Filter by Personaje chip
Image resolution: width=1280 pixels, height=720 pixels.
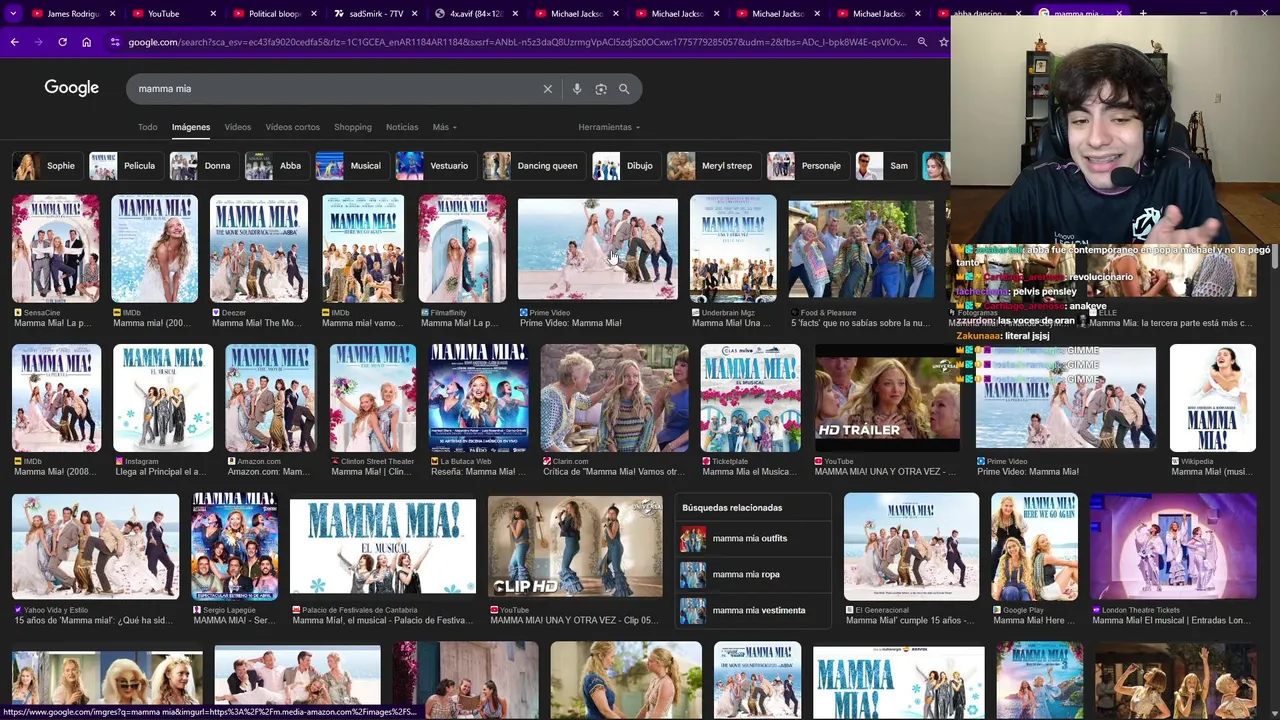[x=806, y=166]
